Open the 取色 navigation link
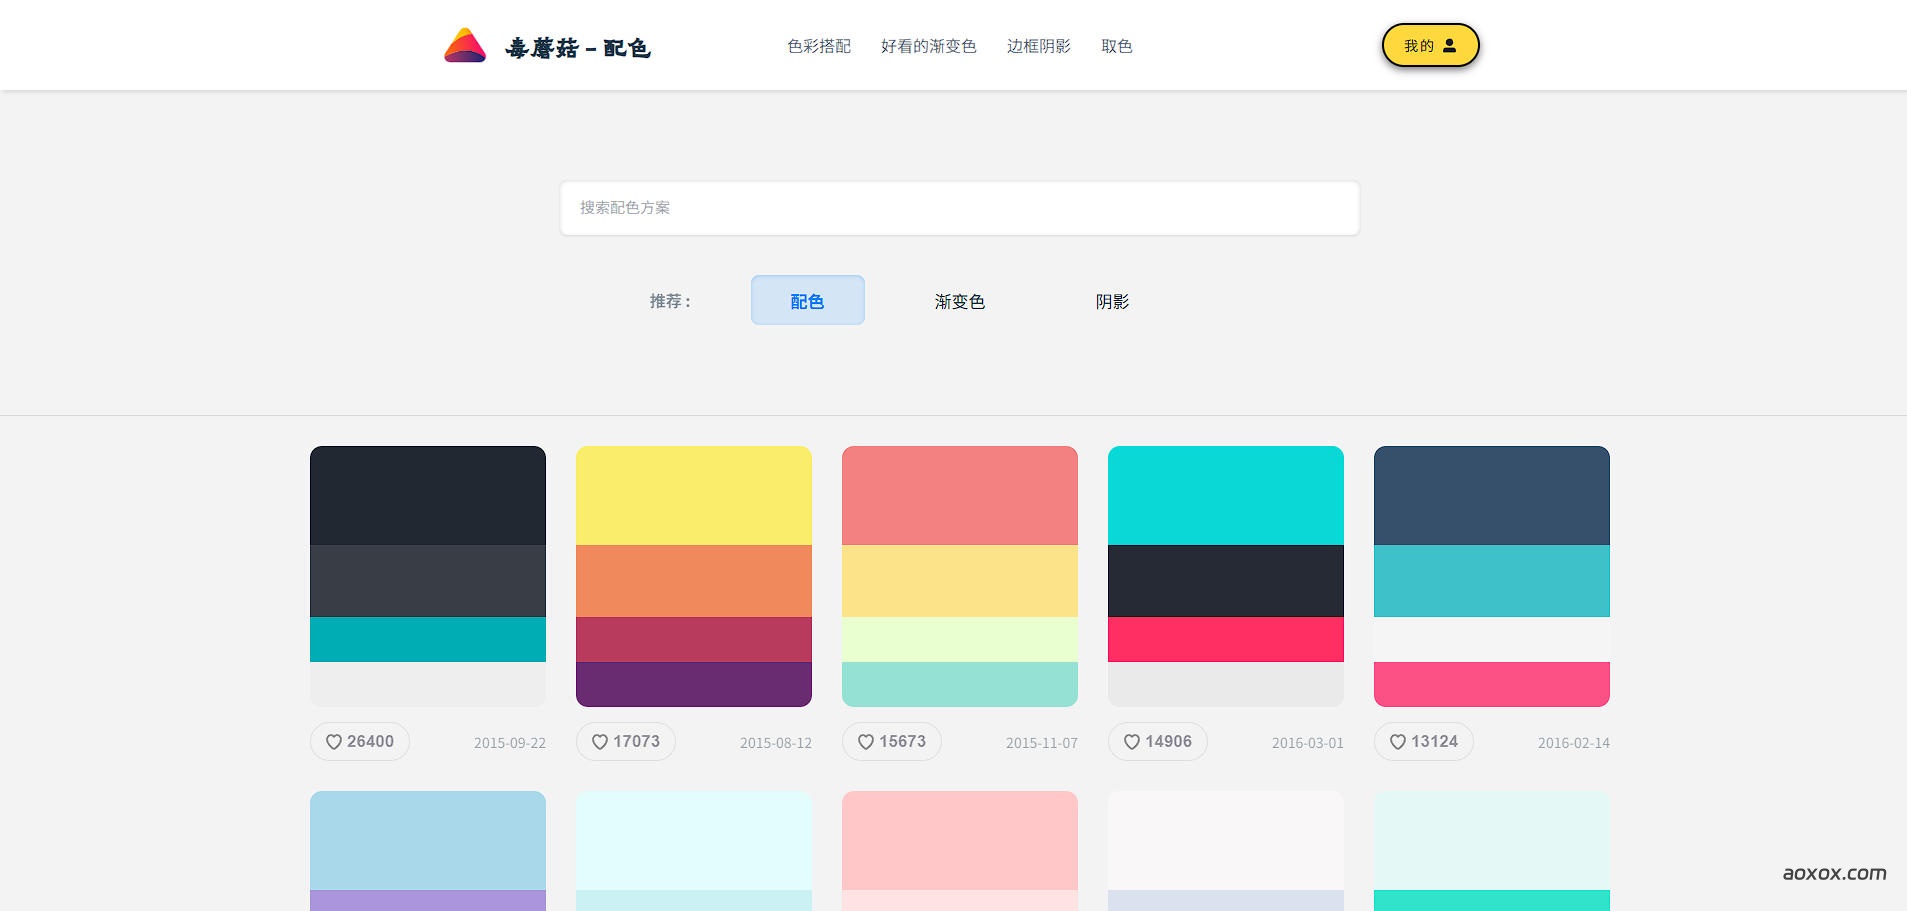The image size is (1907, 911). coord(1116,46)
